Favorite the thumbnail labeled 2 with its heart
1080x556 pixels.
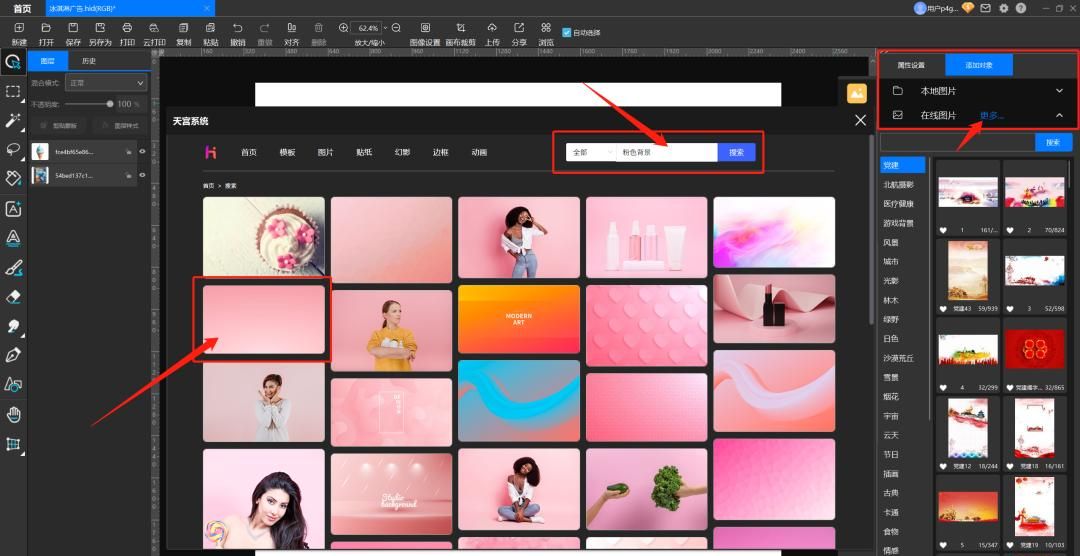click(x=1009, y=229)
